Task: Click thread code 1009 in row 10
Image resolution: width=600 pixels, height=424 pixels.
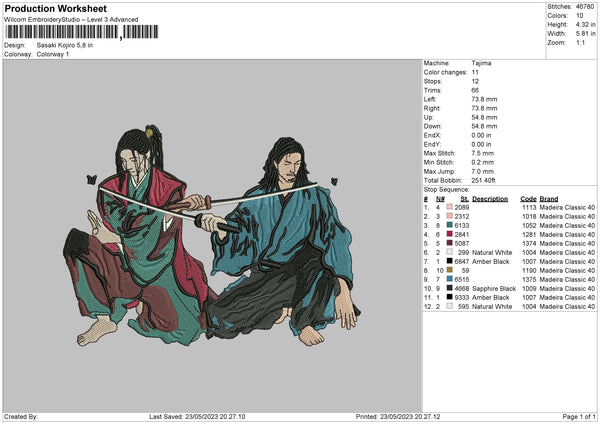Action: click(x=530, y=289)
